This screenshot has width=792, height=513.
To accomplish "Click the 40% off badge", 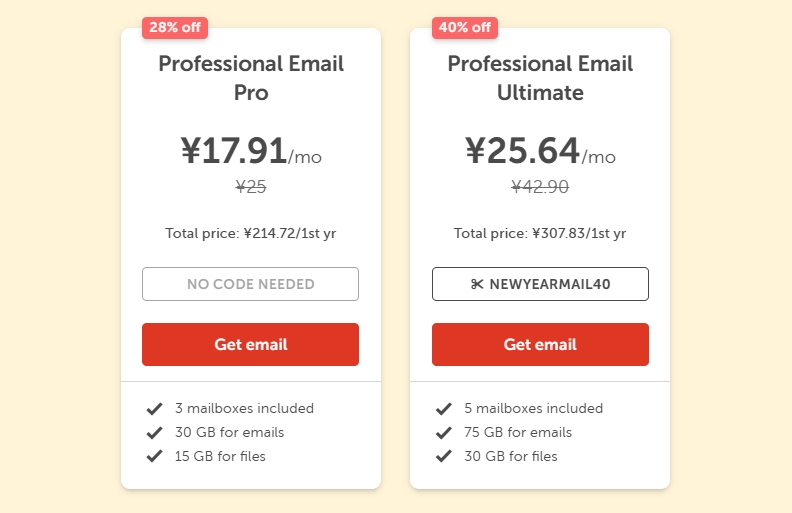I will pyautogui.click(x=464, y=27).
